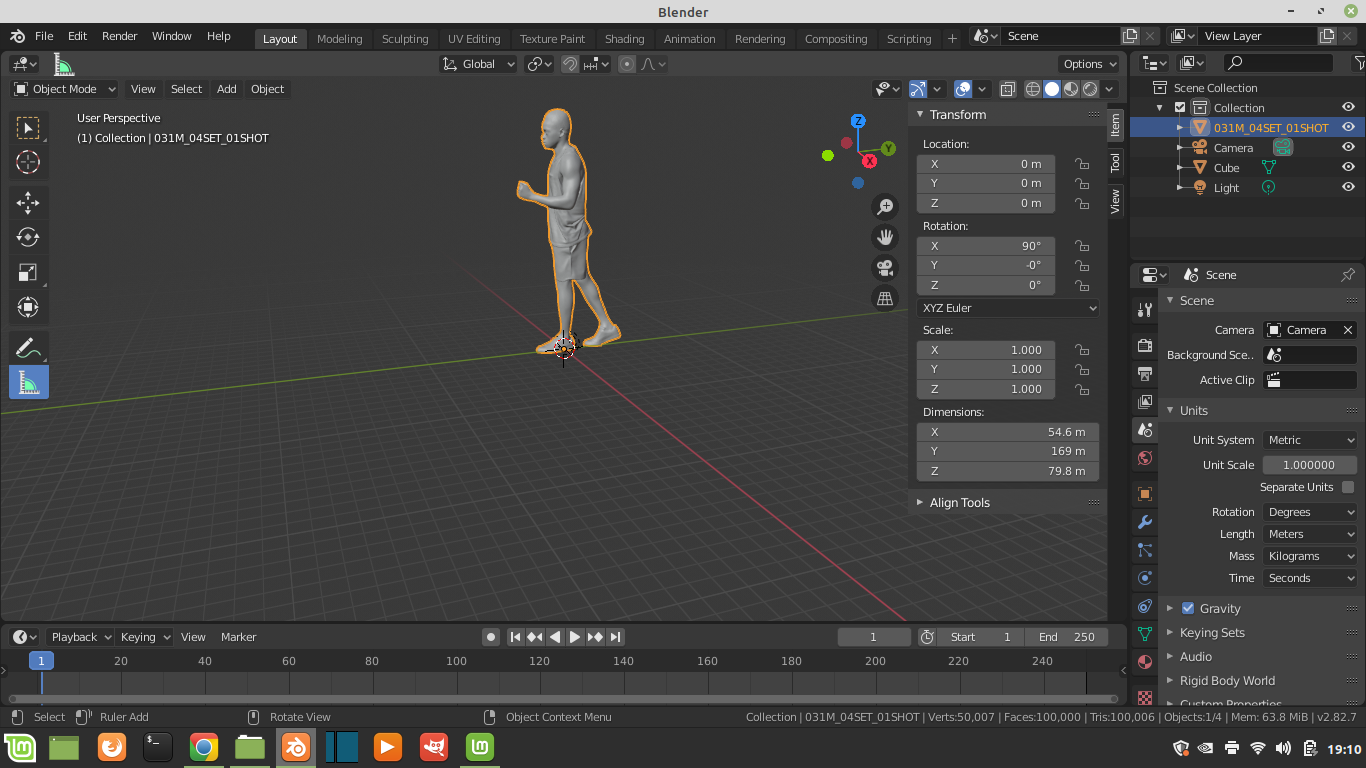The image size is (1366, 768).
Task: Open the Object Mode dropdown
Action: (x=65, y=89)
